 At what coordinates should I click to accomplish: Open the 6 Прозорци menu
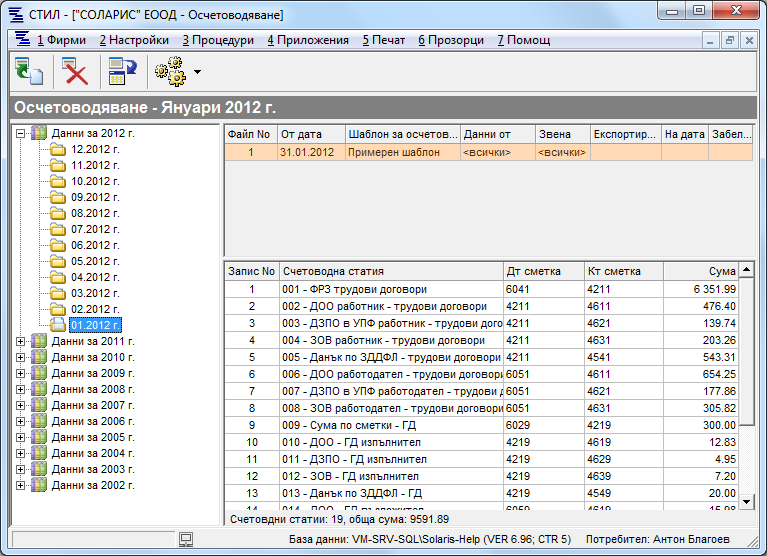tap(451, 40)
